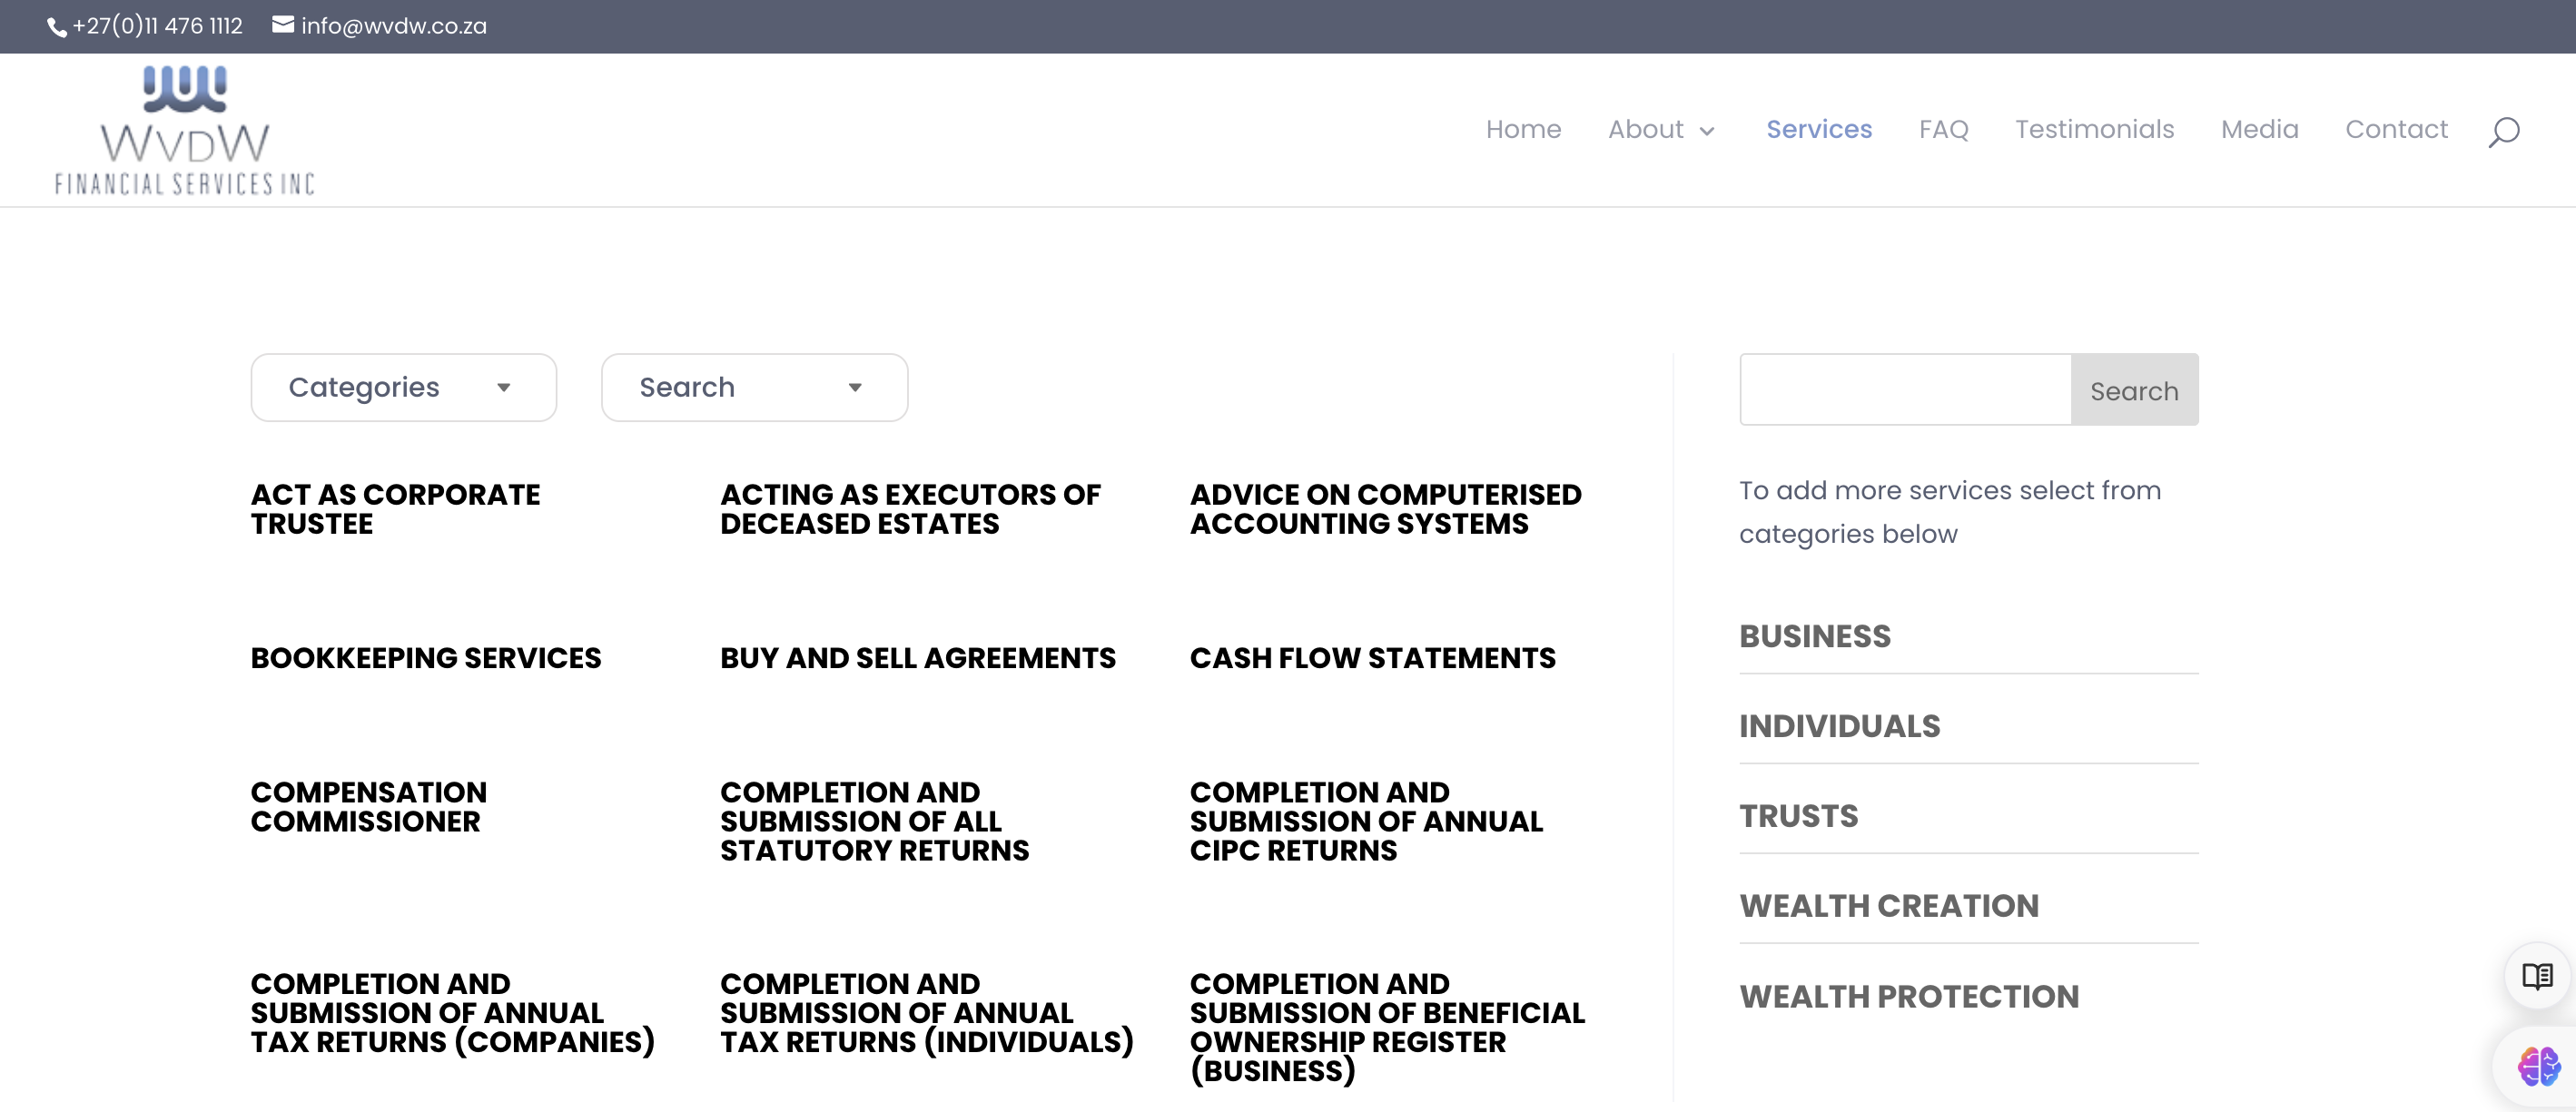
Task: Open the book reader widget icon
Action: (2536, 976)
